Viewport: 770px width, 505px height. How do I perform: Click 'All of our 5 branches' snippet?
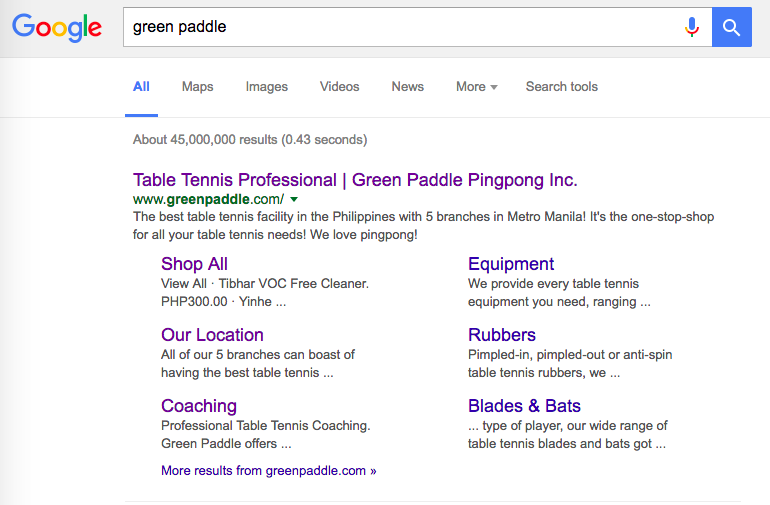pos(258,355)
